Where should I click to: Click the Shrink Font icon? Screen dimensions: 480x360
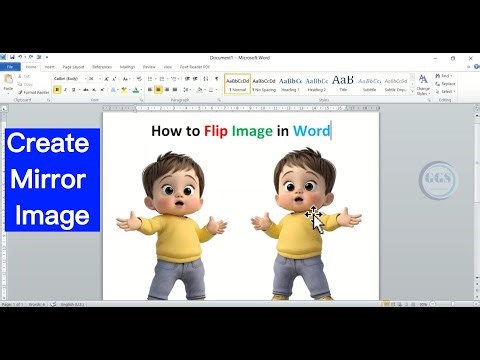coord(114,79)
